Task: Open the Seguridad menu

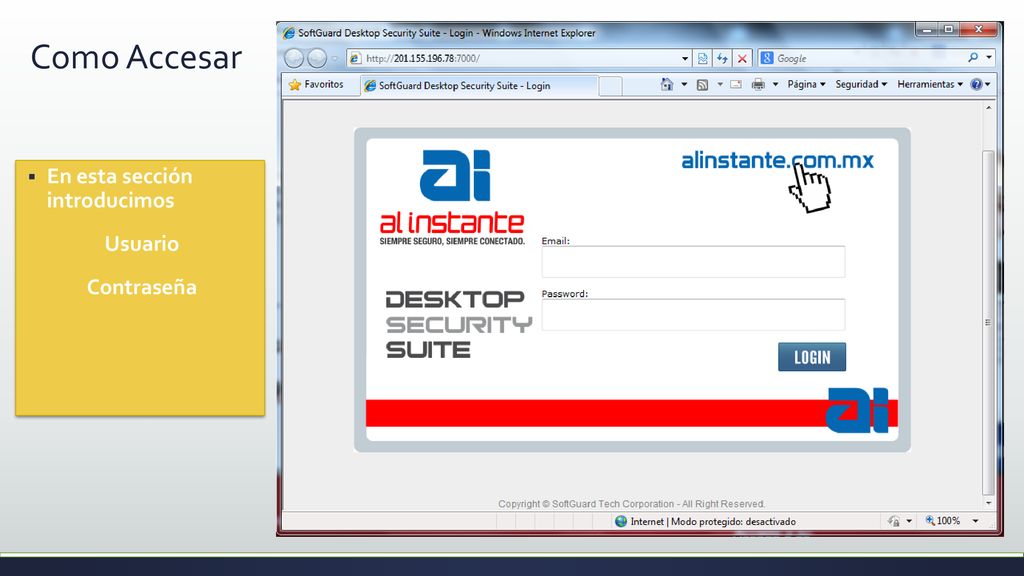Action: pyautogui.click(x=861, y=84)
